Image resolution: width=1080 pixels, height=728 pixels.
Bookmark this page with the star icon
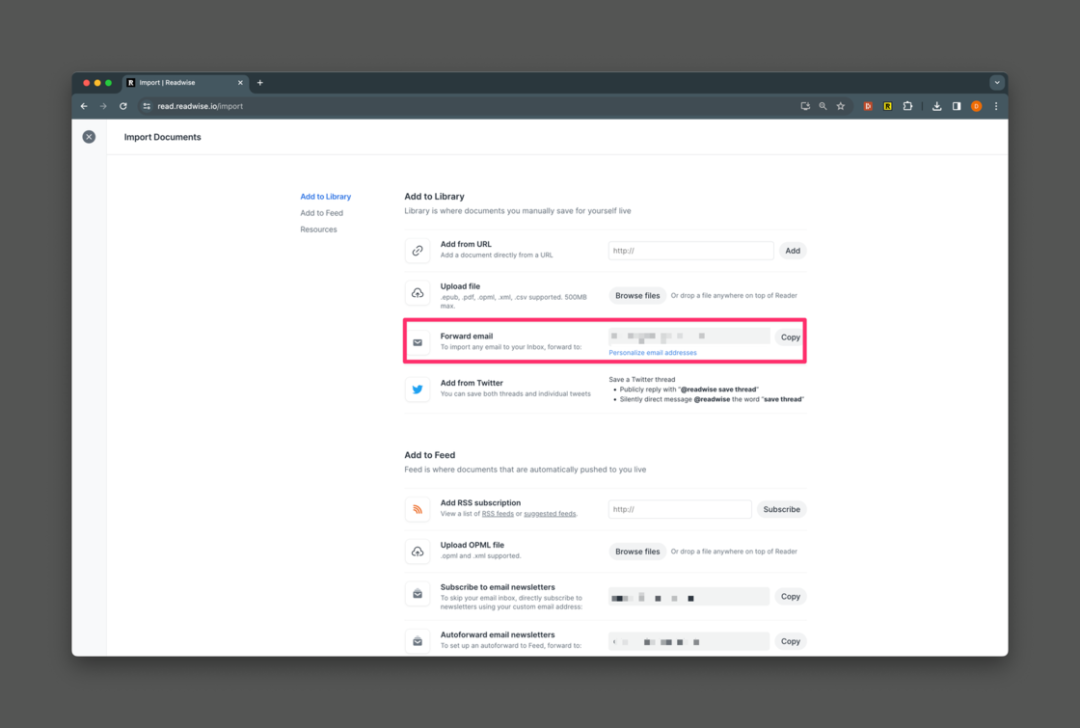841,106
